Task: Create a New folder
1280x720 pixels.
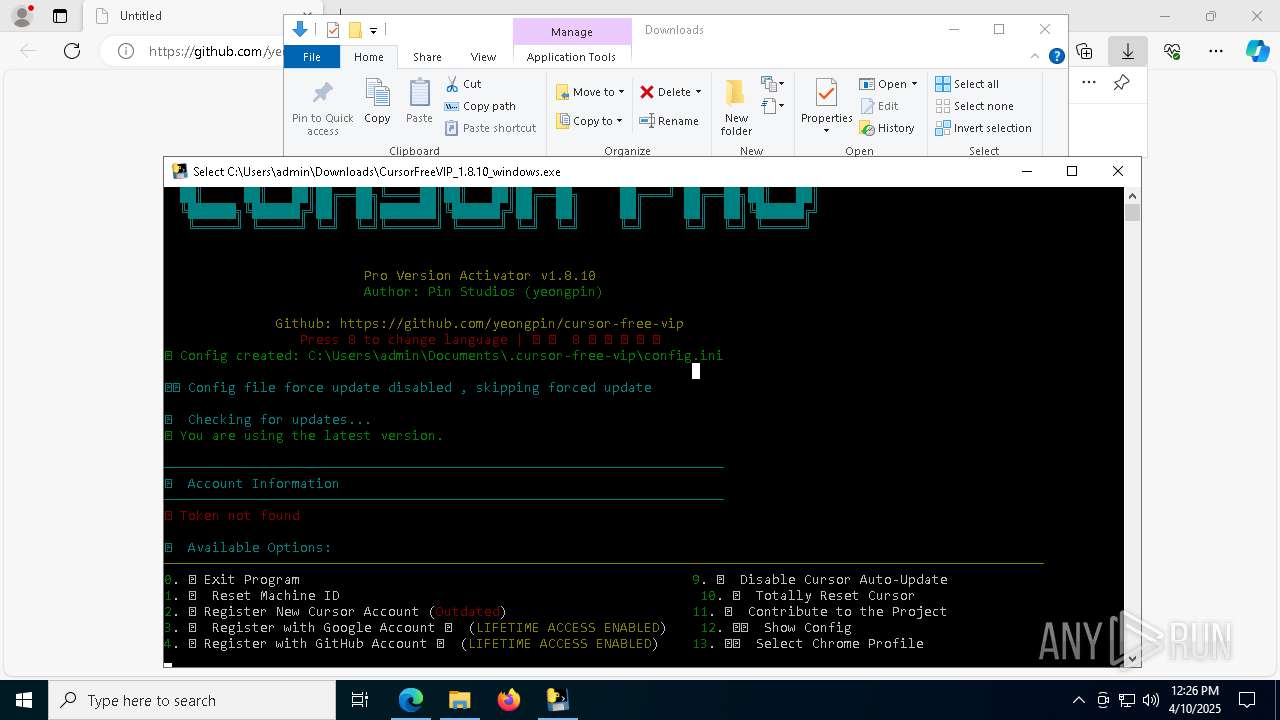Action: click(736, 107)
